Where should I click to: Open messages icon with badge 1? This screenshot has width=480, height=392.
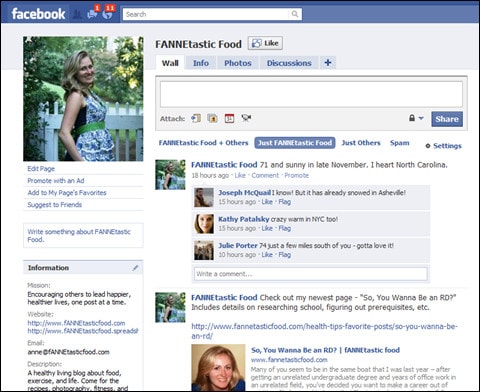click(92, 14)
